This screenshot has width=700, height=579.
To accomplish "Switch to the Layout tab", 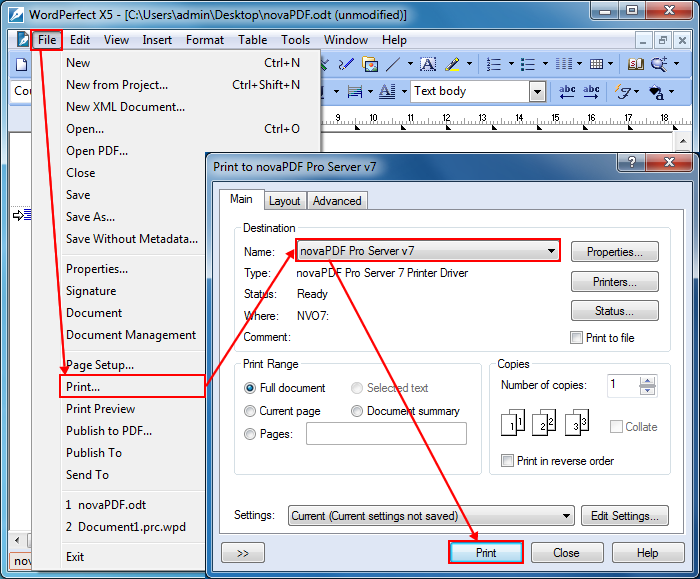I will point(284,201).
